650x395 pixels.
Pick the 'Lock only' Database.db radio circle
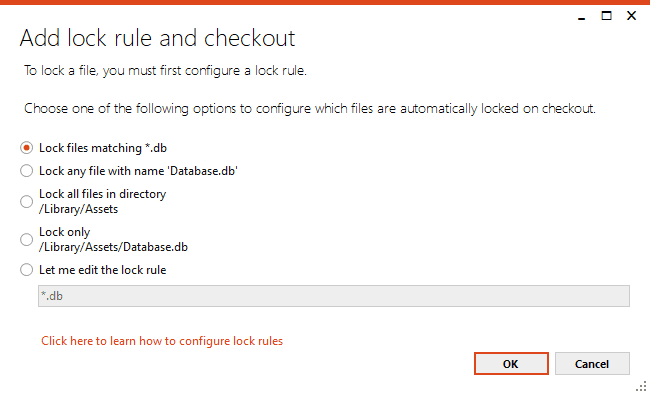(x=27, y=239)
